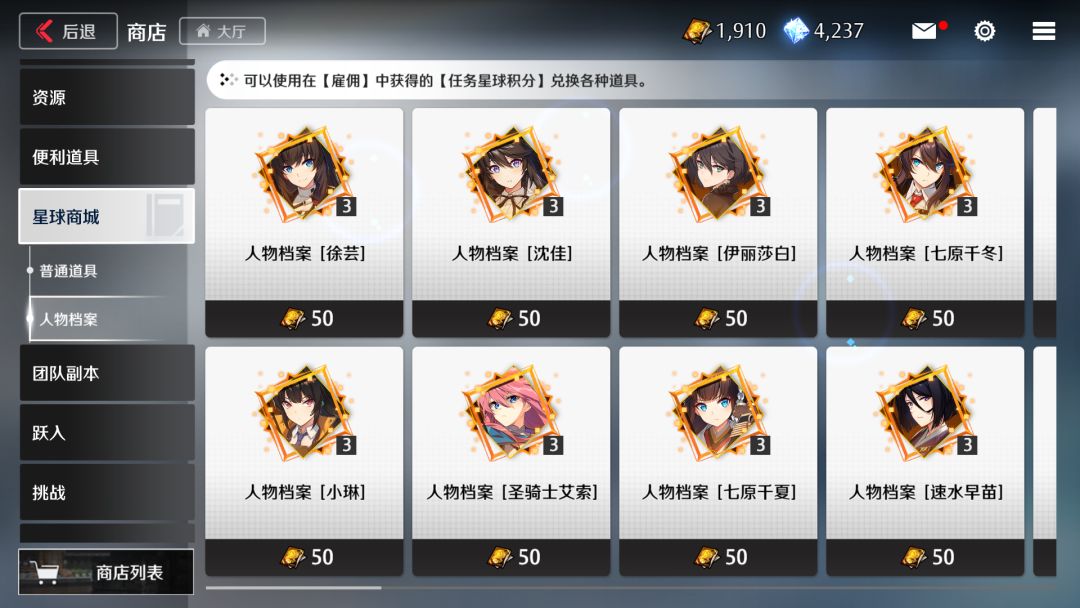Select 徐芸 character file portrait
1080x608 pixels.
pos(304,174)
